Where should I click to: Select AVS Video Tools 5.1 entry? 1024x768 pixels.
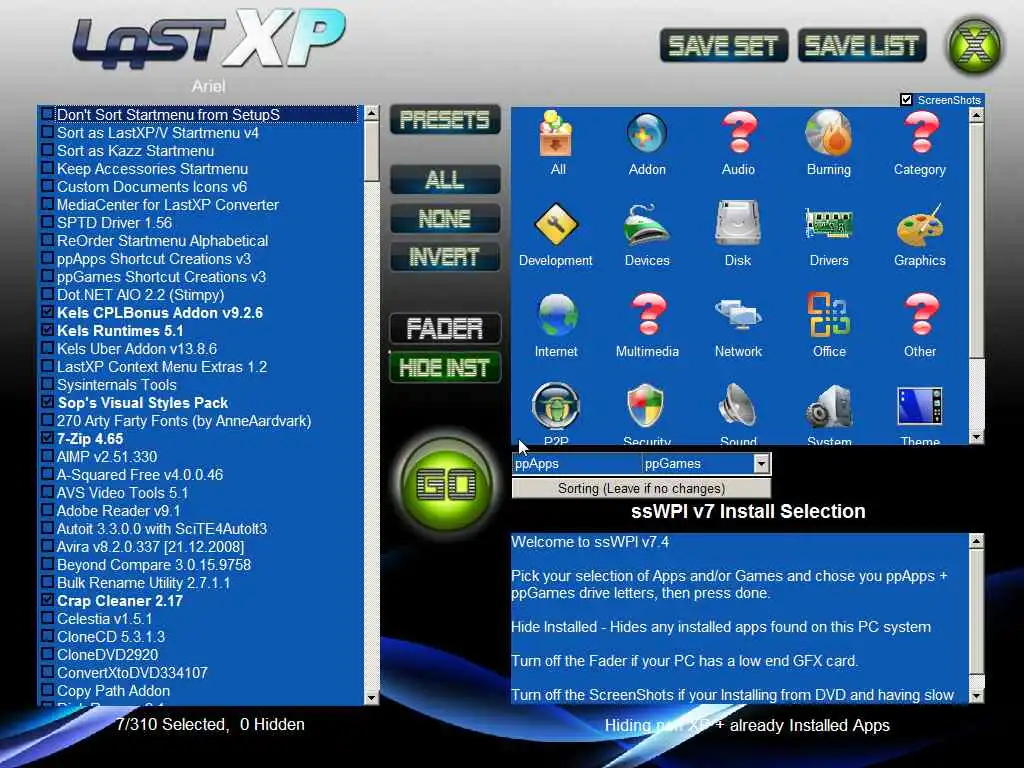pyautogui.click(x=122, y=492)
